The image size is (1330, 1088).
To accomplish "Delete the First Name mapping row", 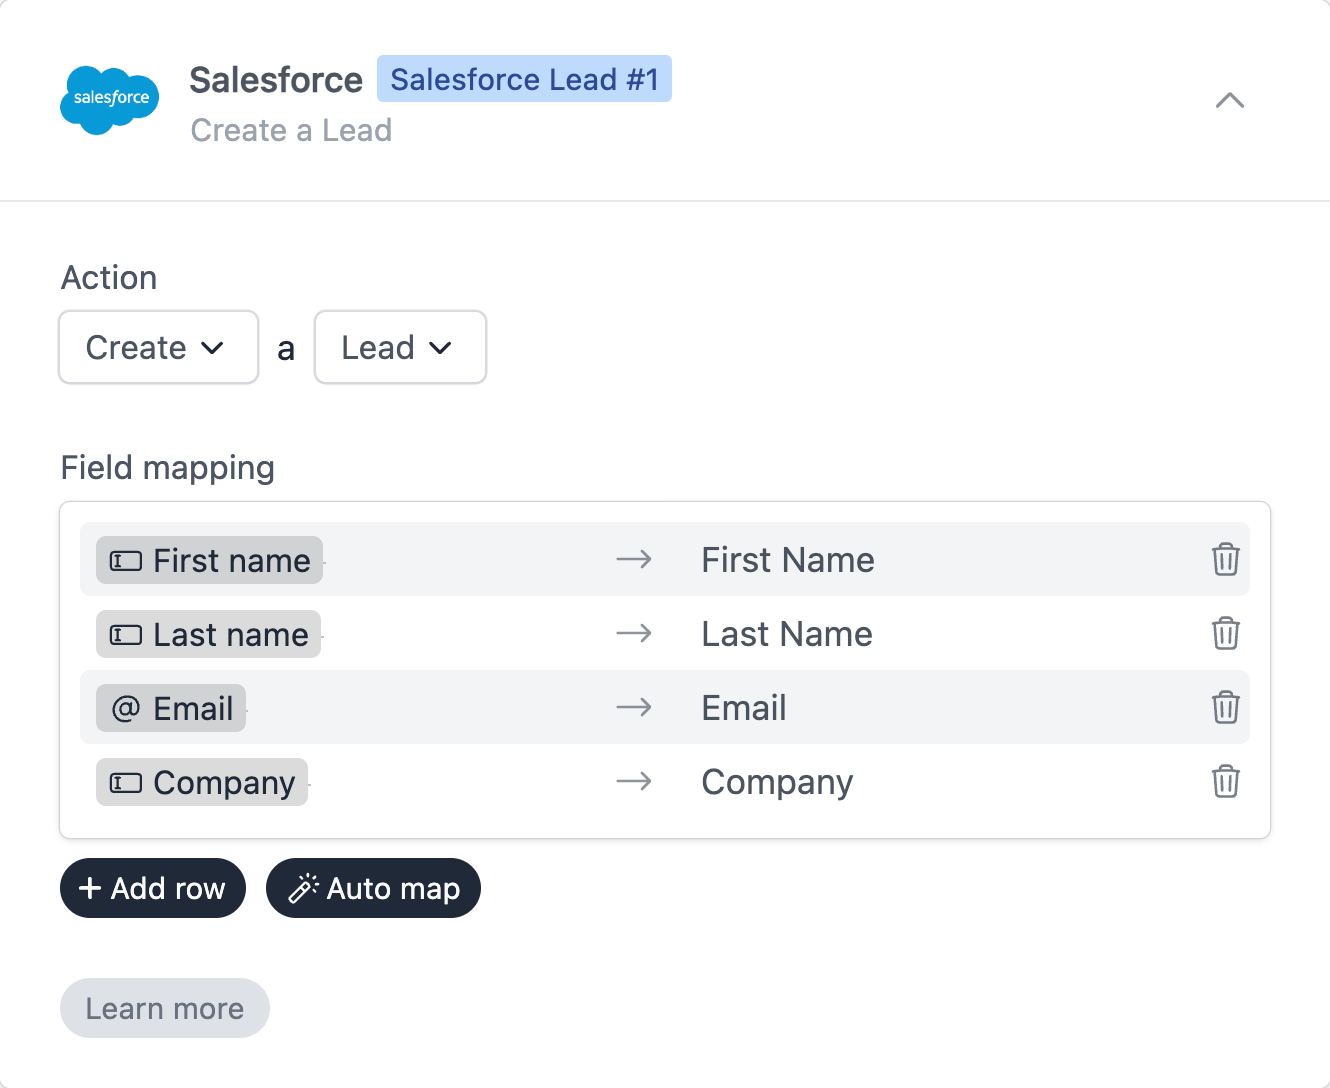I will pos(1226,559).
